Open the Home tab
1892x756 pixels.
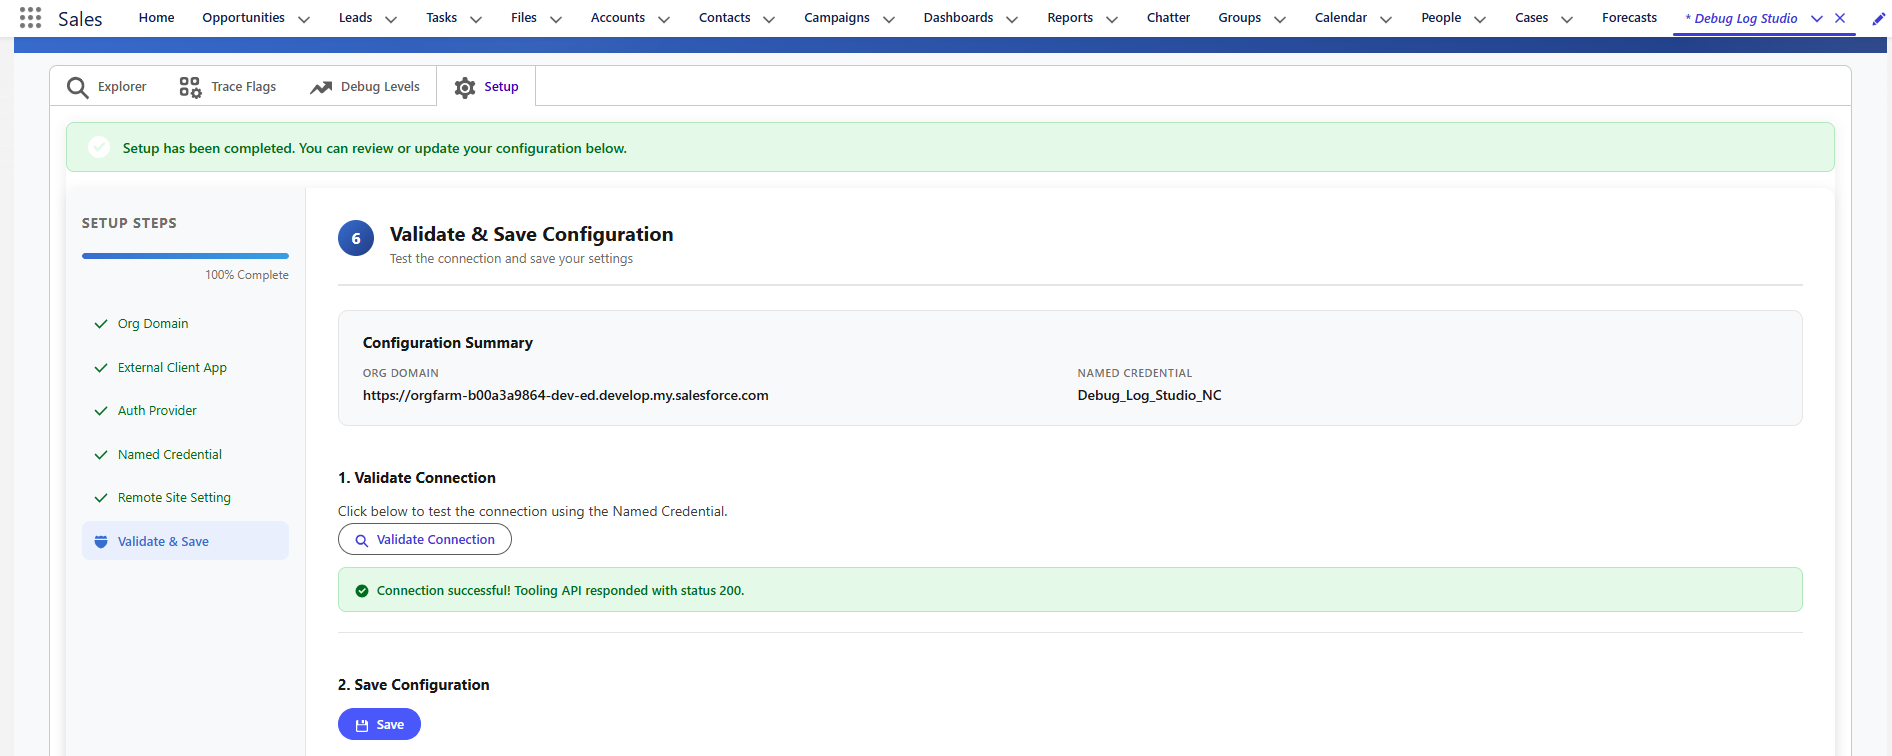[x=156, y=18]
